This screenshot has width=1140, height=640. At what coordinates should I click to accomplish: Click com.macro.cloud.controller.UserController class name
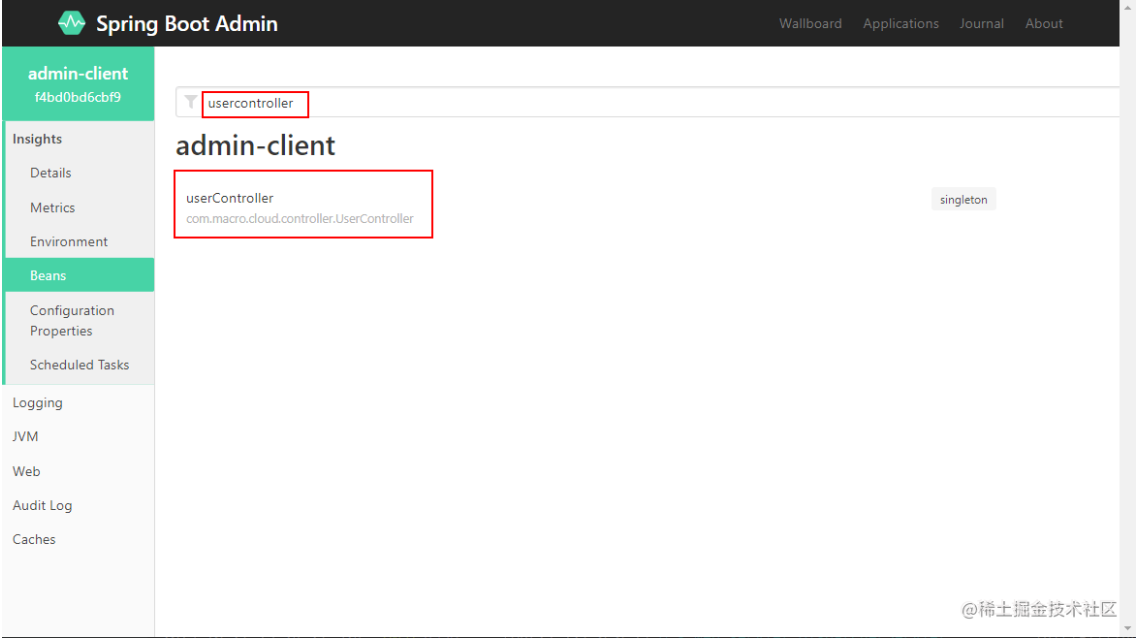coord(300,219)
